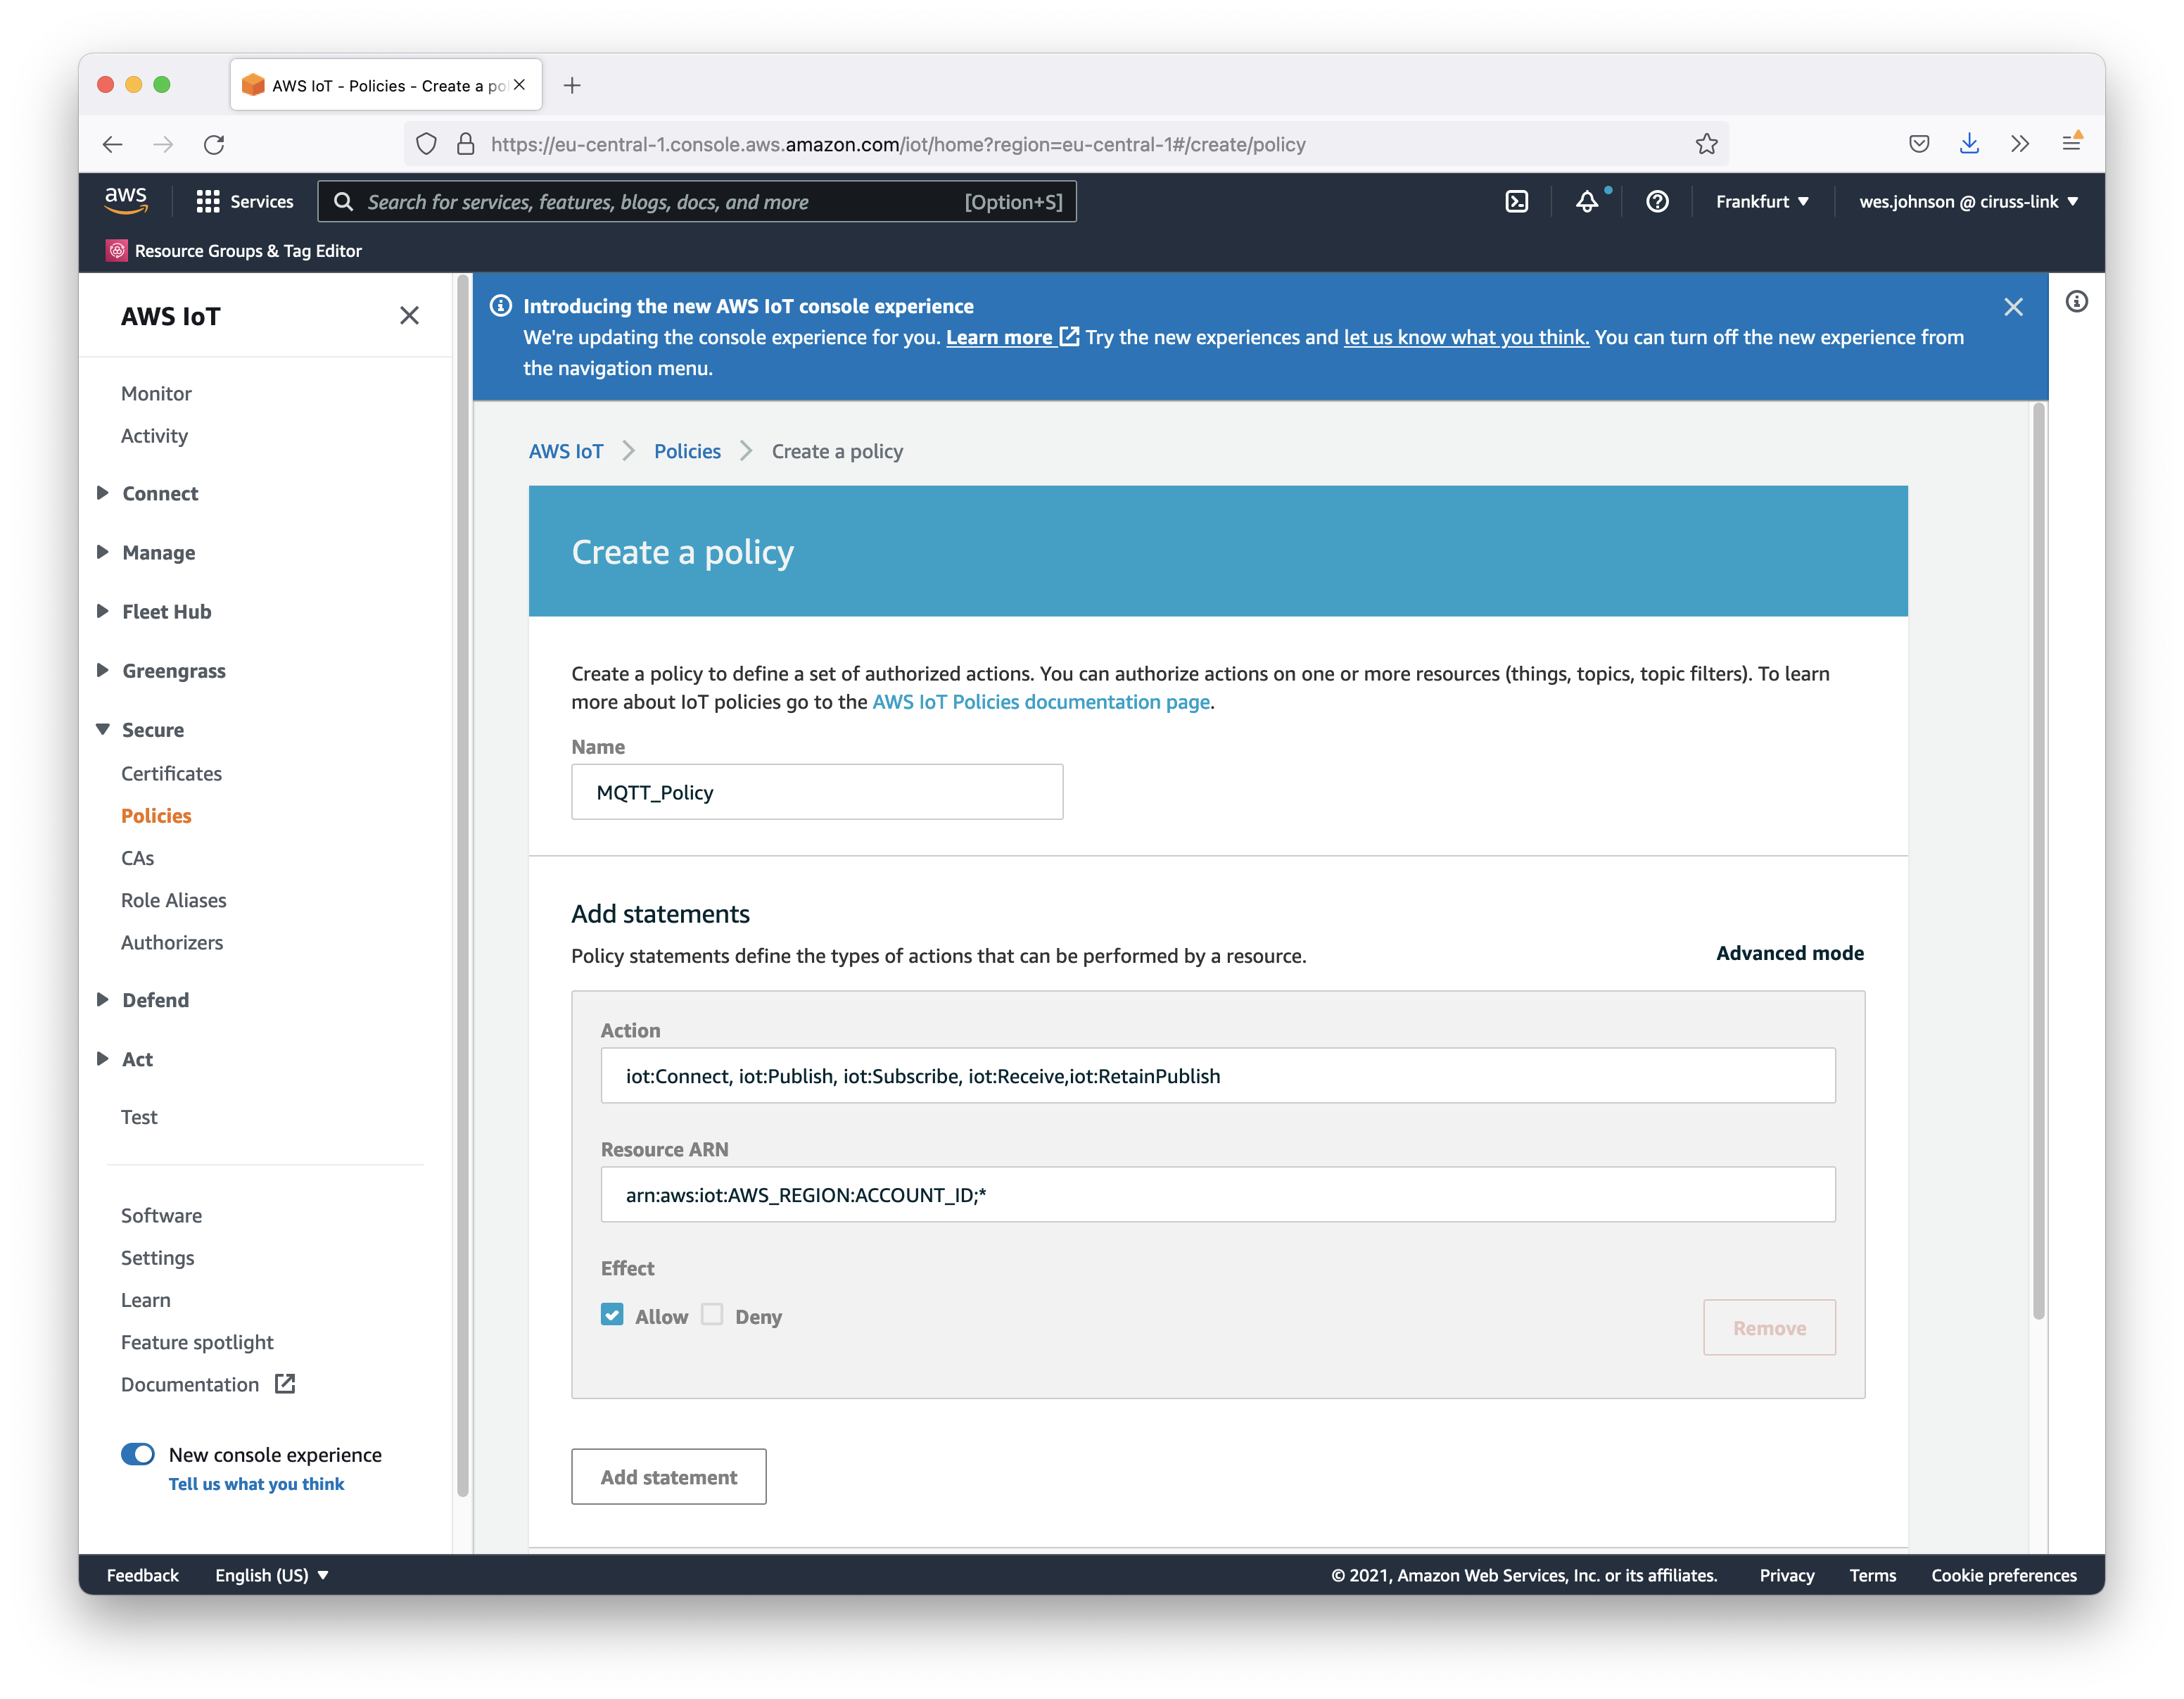Collapse the Secure section in sidebar

coord(152,730)
